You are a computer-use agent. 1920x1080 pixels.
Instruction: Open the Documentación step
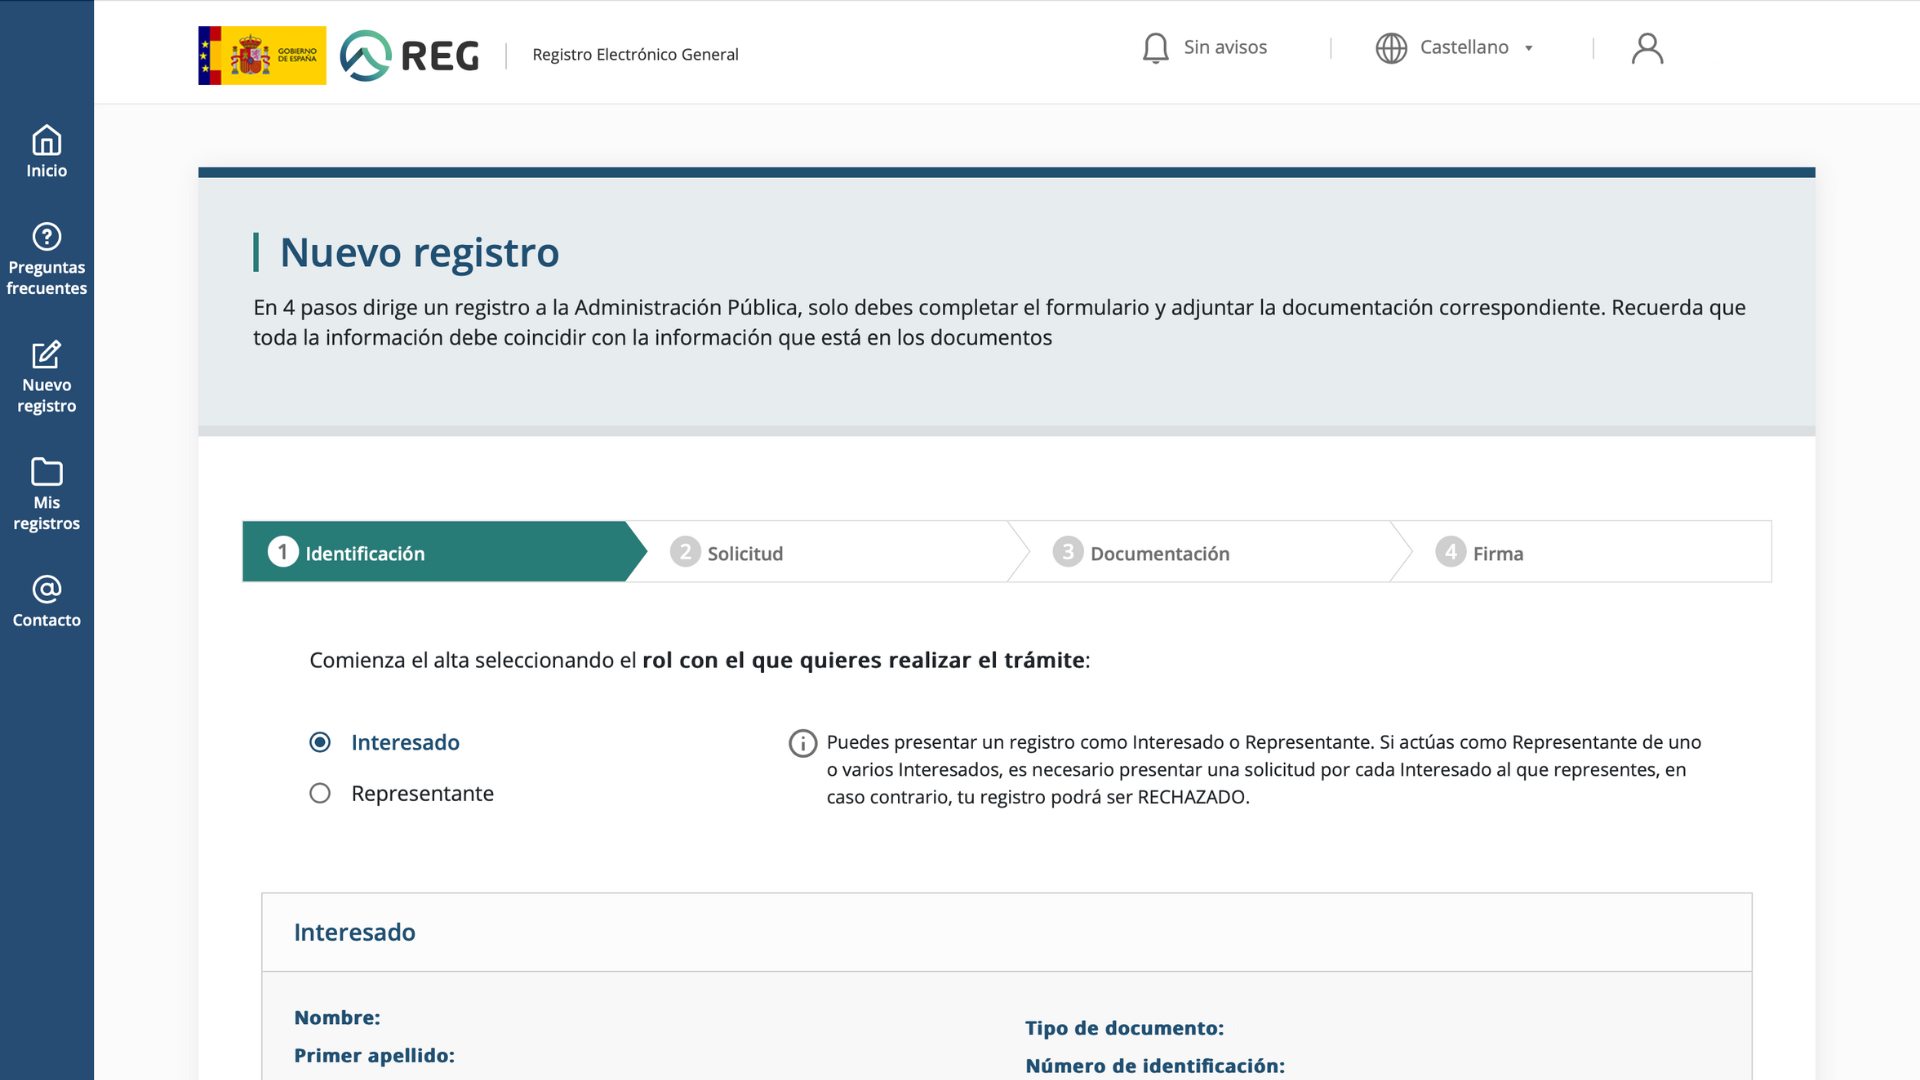[1159, 553]
